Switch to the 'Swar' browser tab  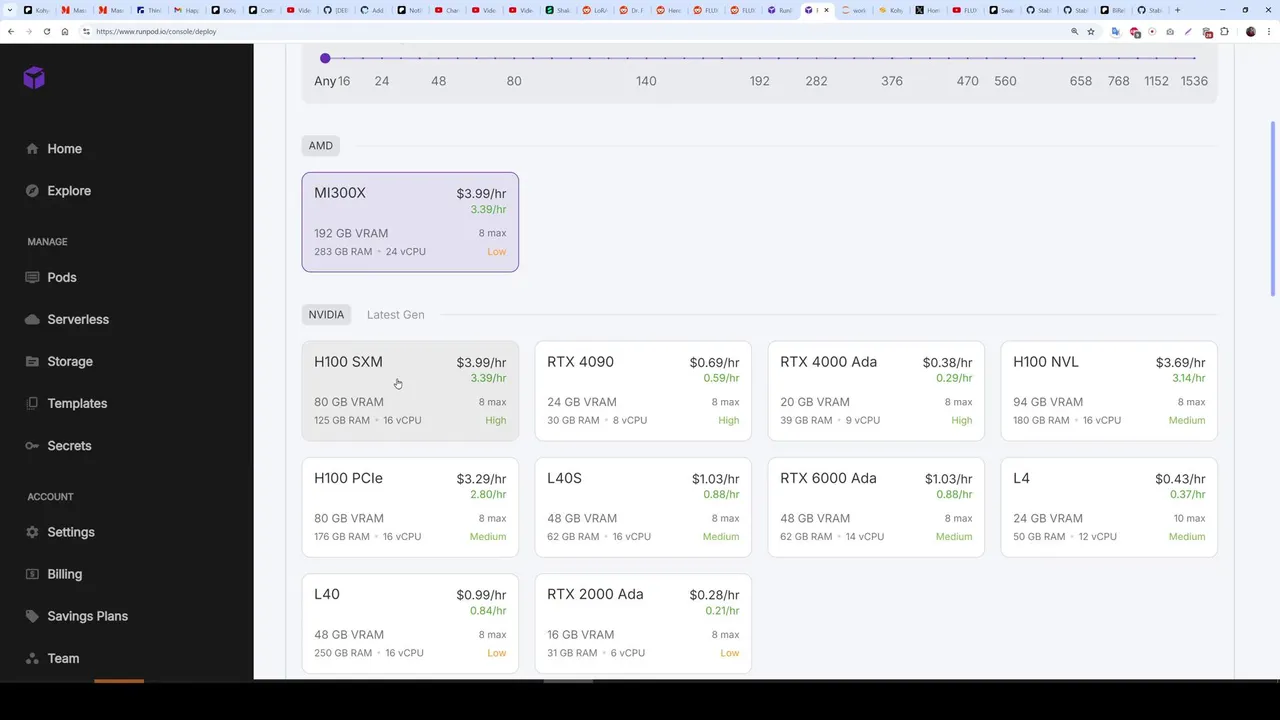pos(1005,10)
